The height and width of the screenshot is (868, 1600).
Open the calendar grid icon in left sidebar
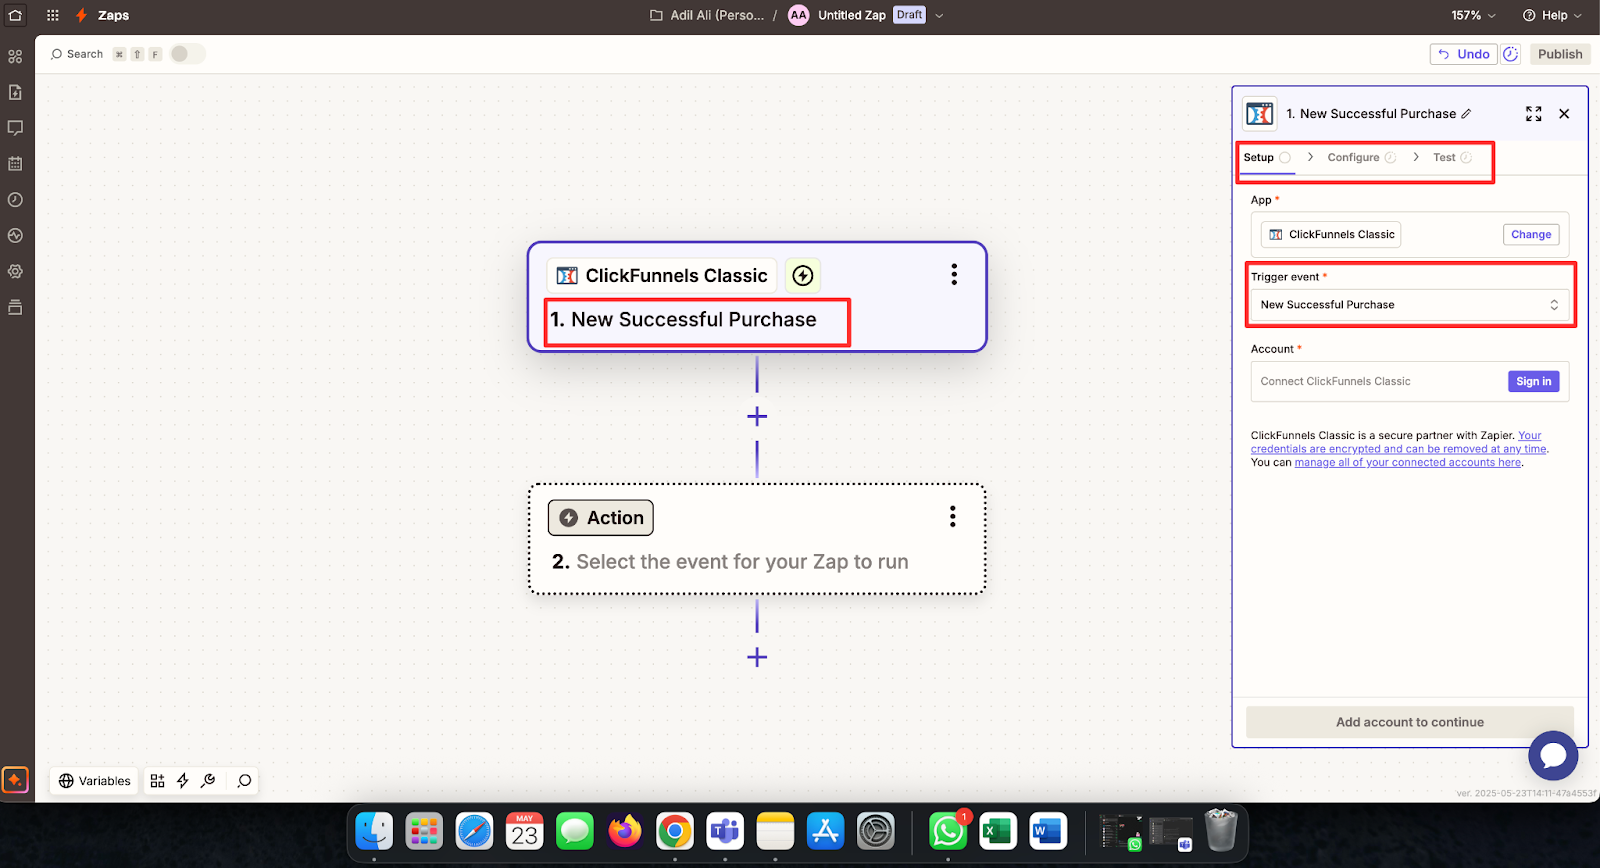(15, 164)
